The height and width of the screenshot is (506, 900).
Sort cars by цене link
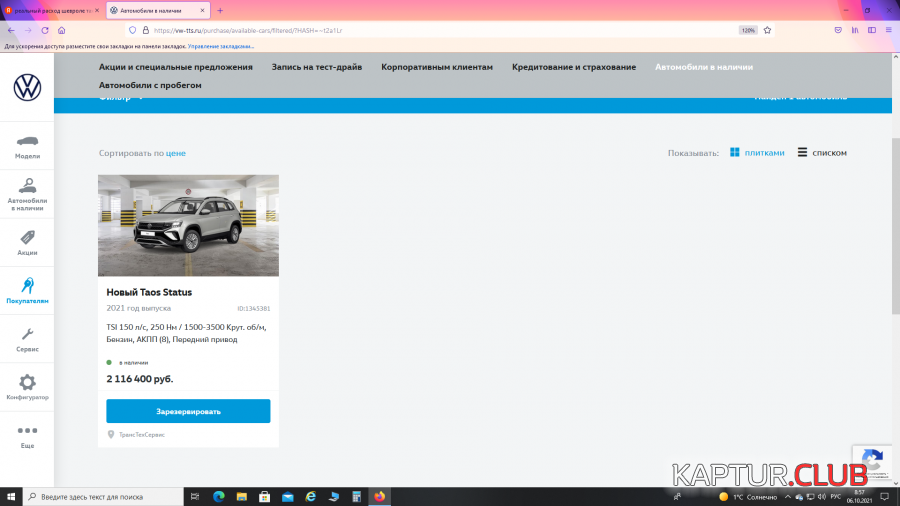pos(176,153)
